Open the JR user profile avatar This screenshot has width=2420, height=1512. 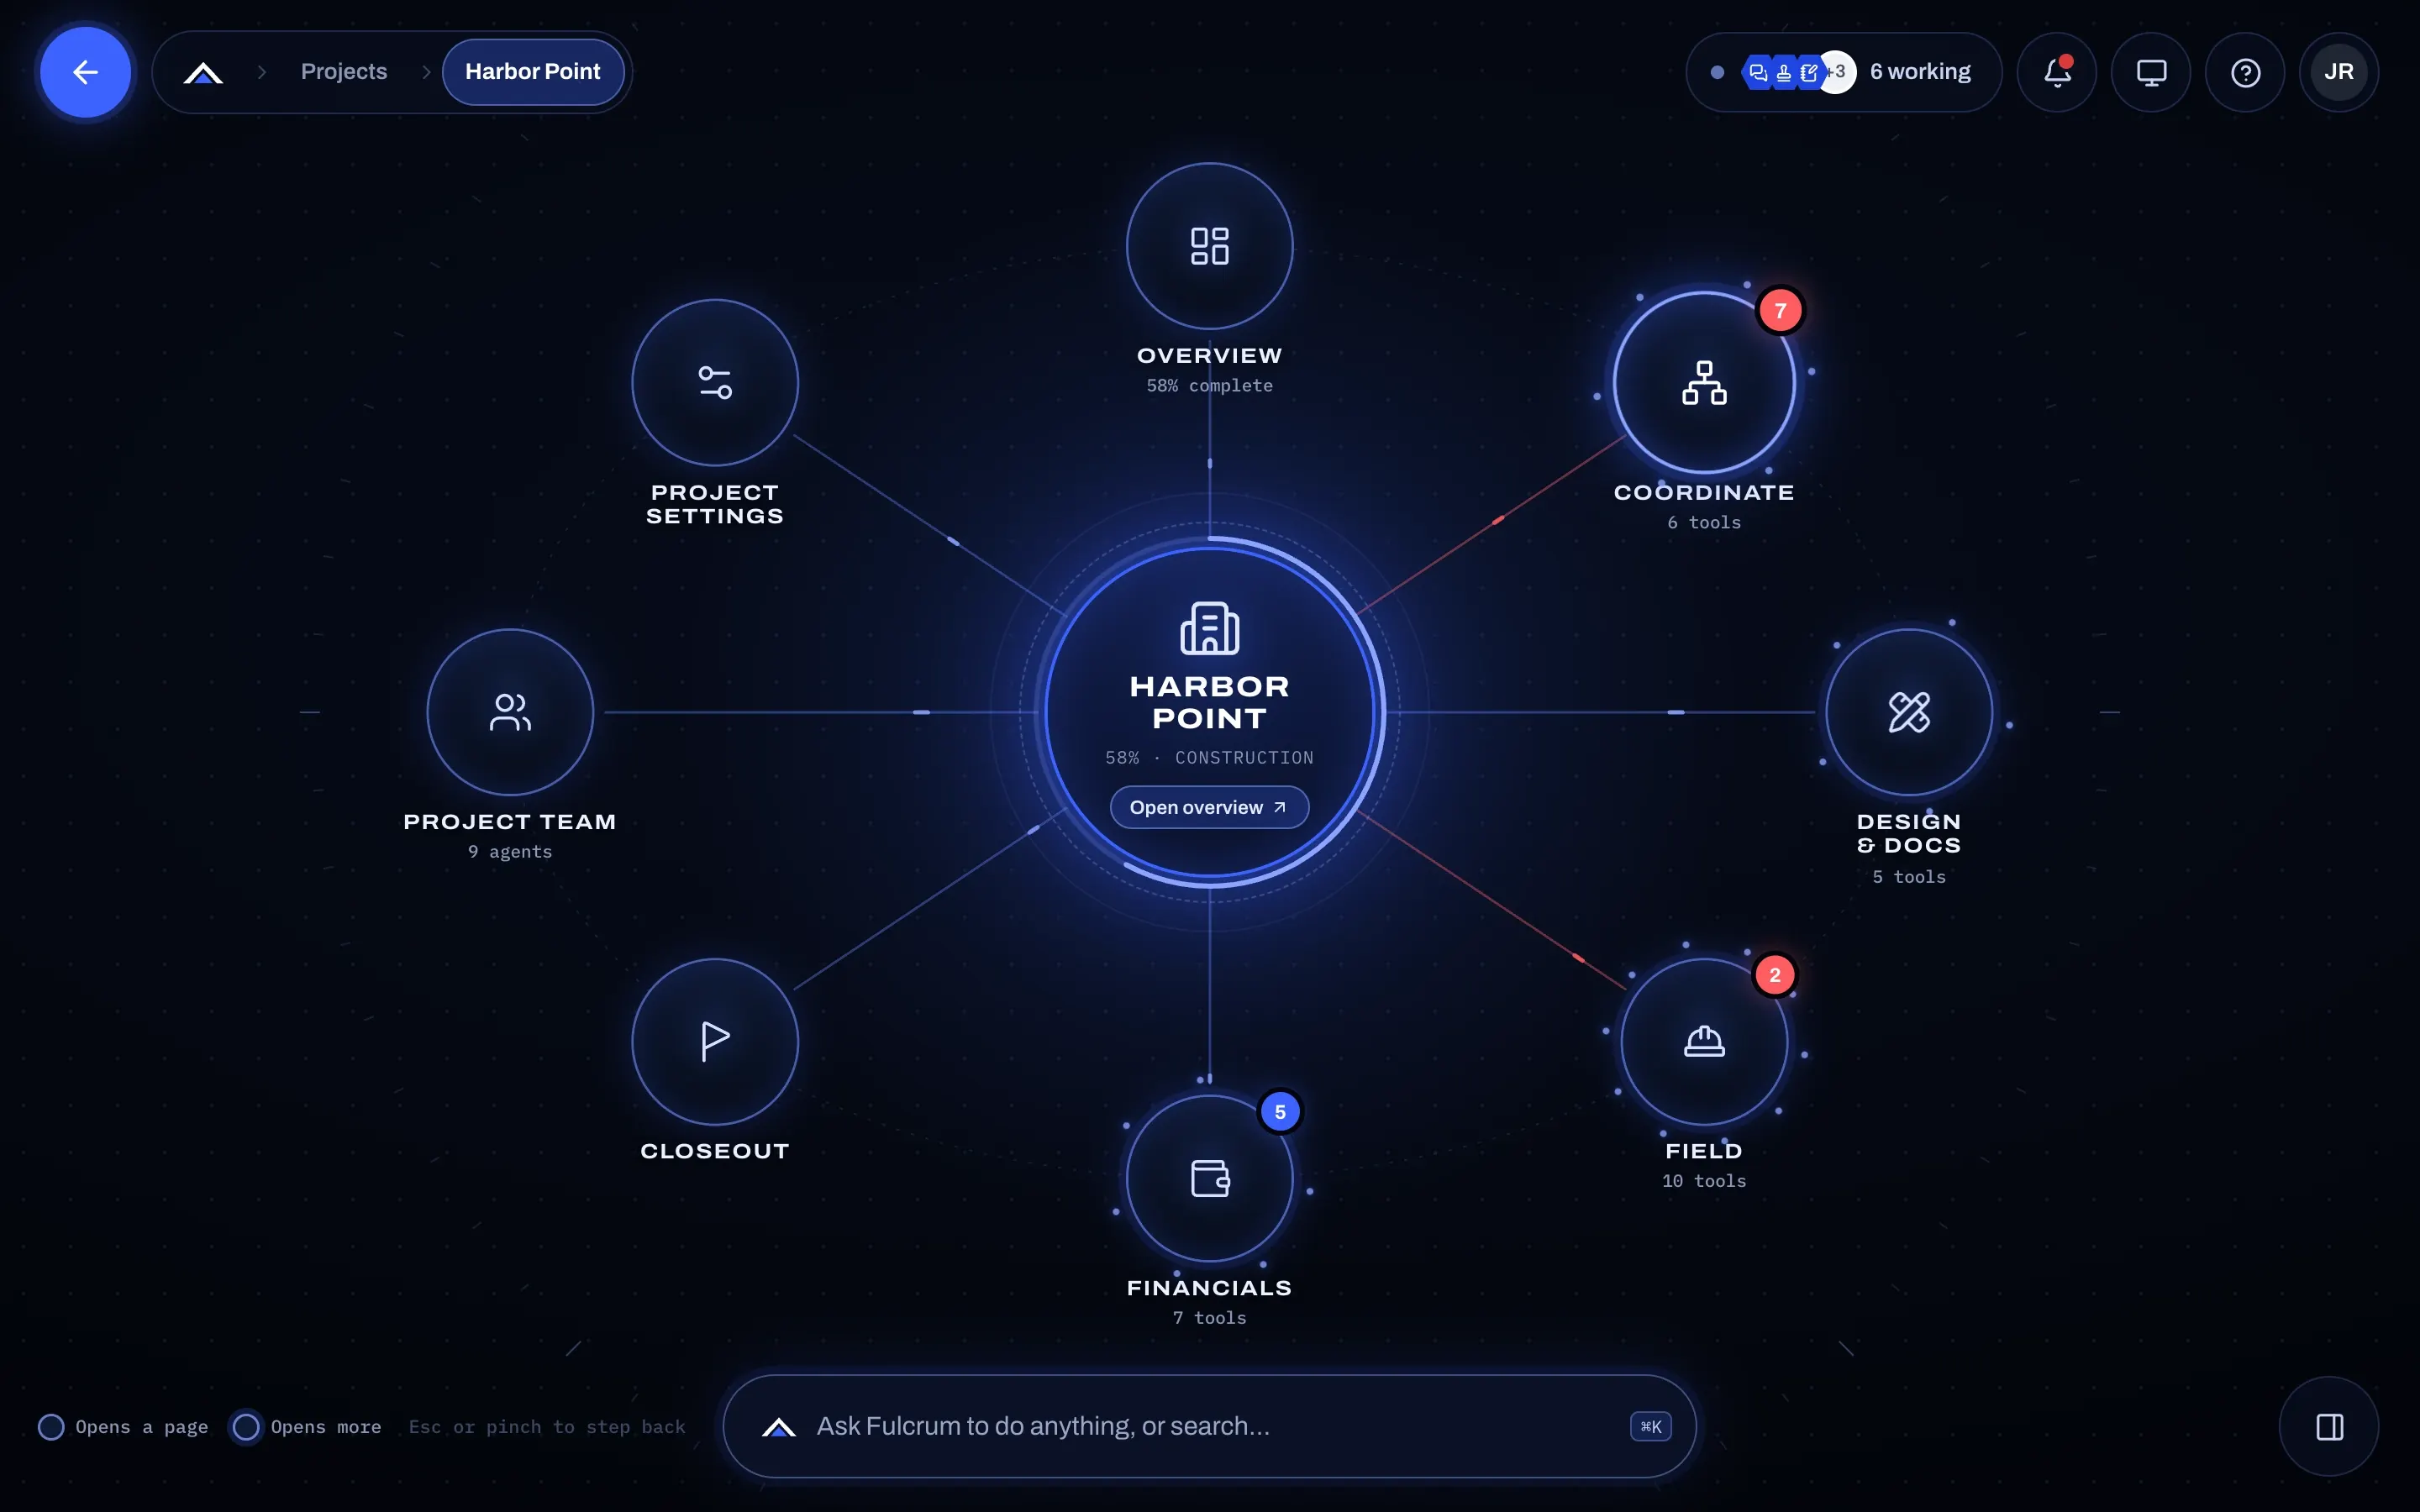[x=2338, y=72]
